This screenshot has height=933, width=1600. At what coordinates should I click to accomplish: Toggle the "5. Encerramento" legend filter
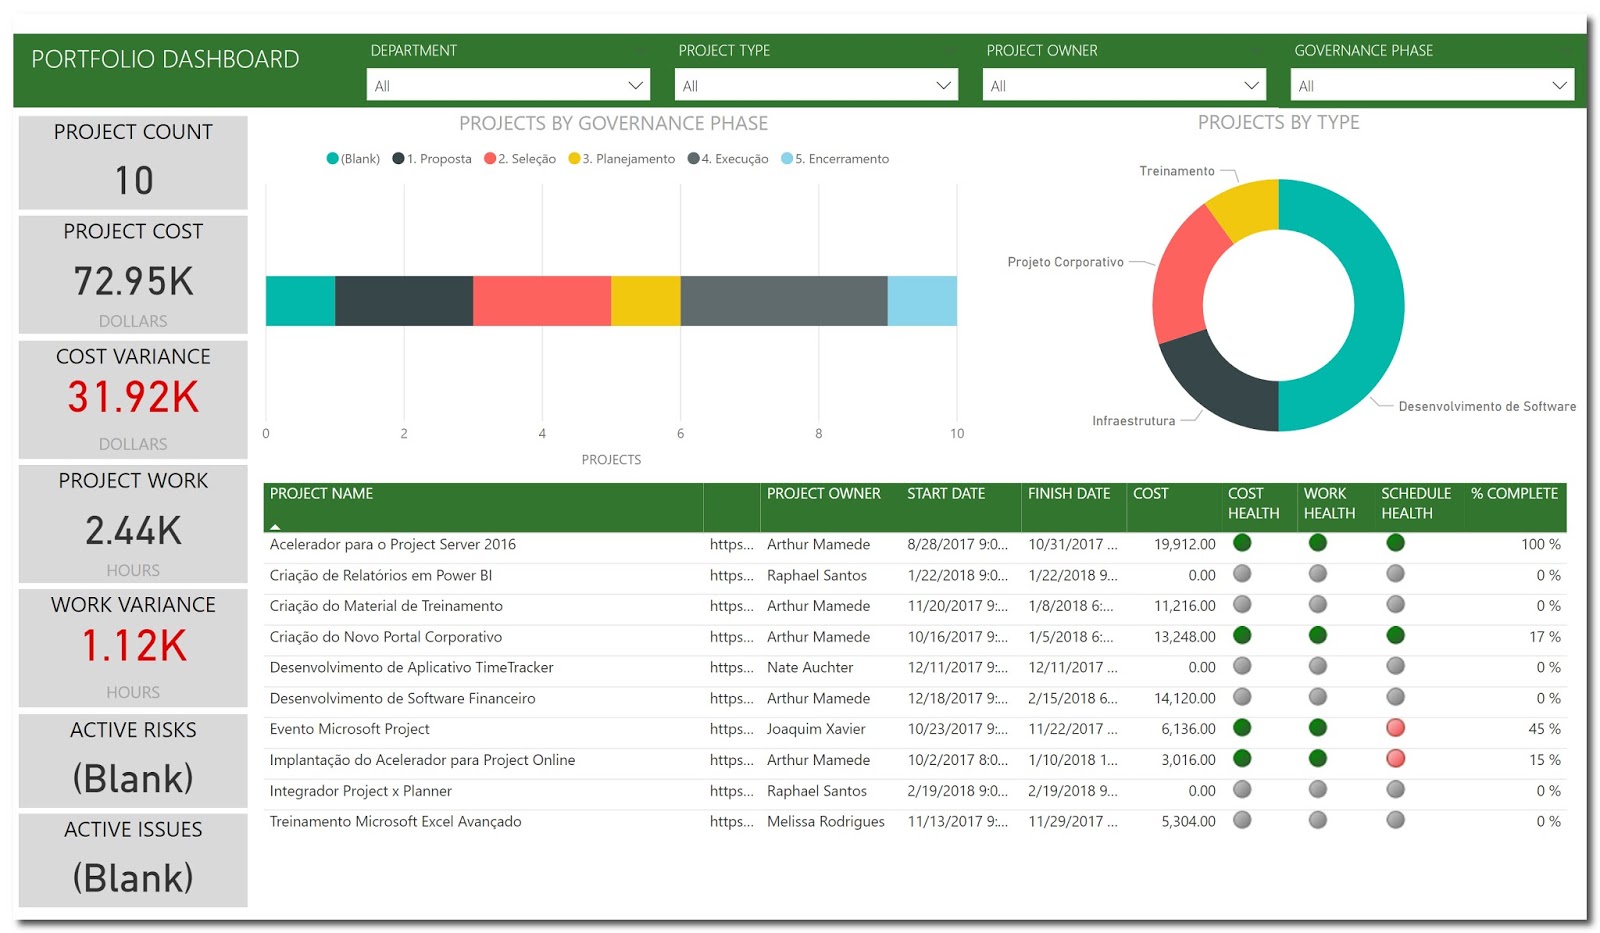coord(785,158)
